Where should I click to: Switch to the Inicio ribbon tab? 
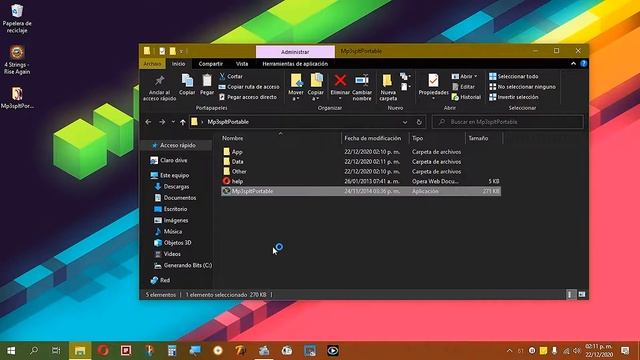tap(178, 64)
